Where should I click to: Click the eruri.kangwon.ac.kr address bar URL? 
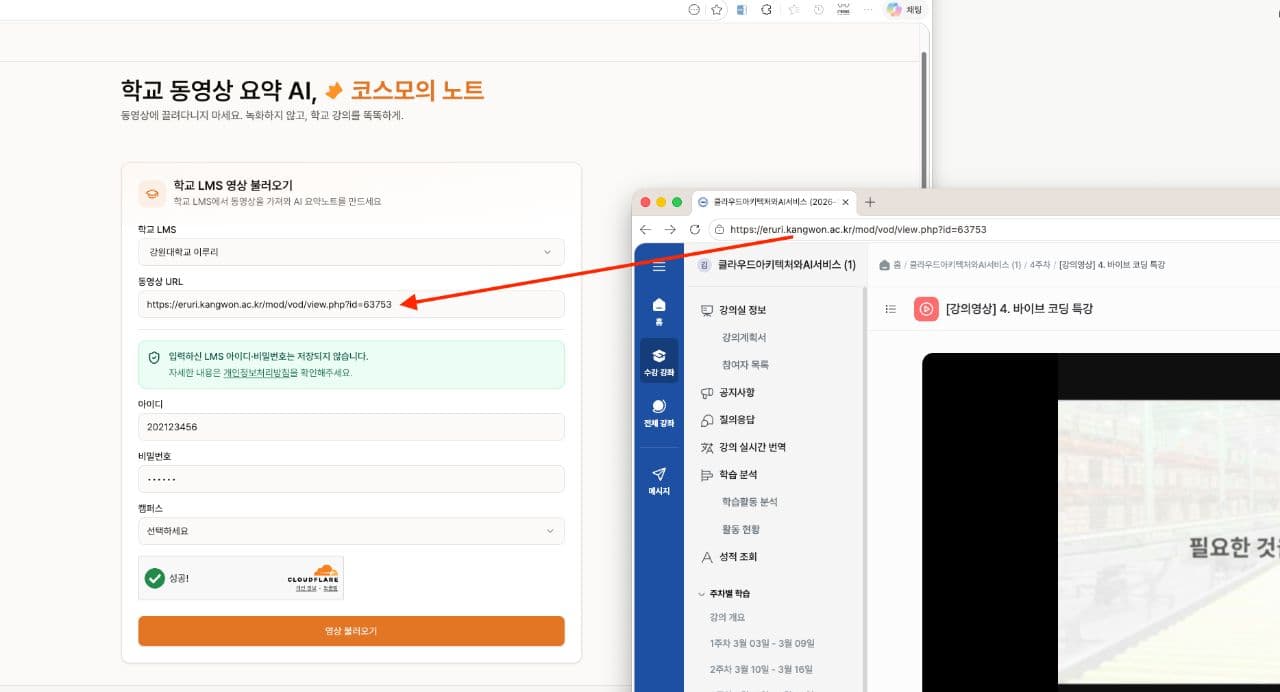coord(858,229)
